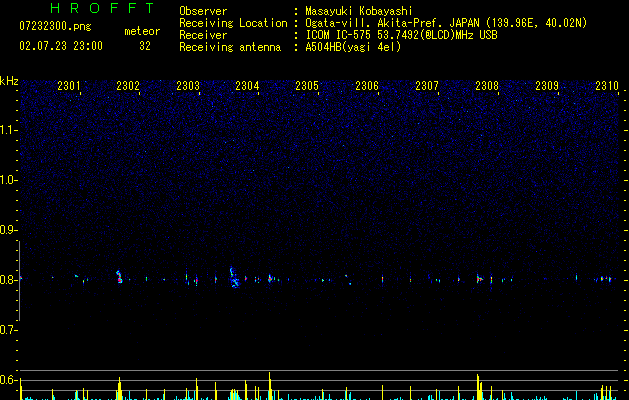Click the 2304 time marker
Image resolution: width=629 pixels, height=400 pixels.
click(247, 86)
